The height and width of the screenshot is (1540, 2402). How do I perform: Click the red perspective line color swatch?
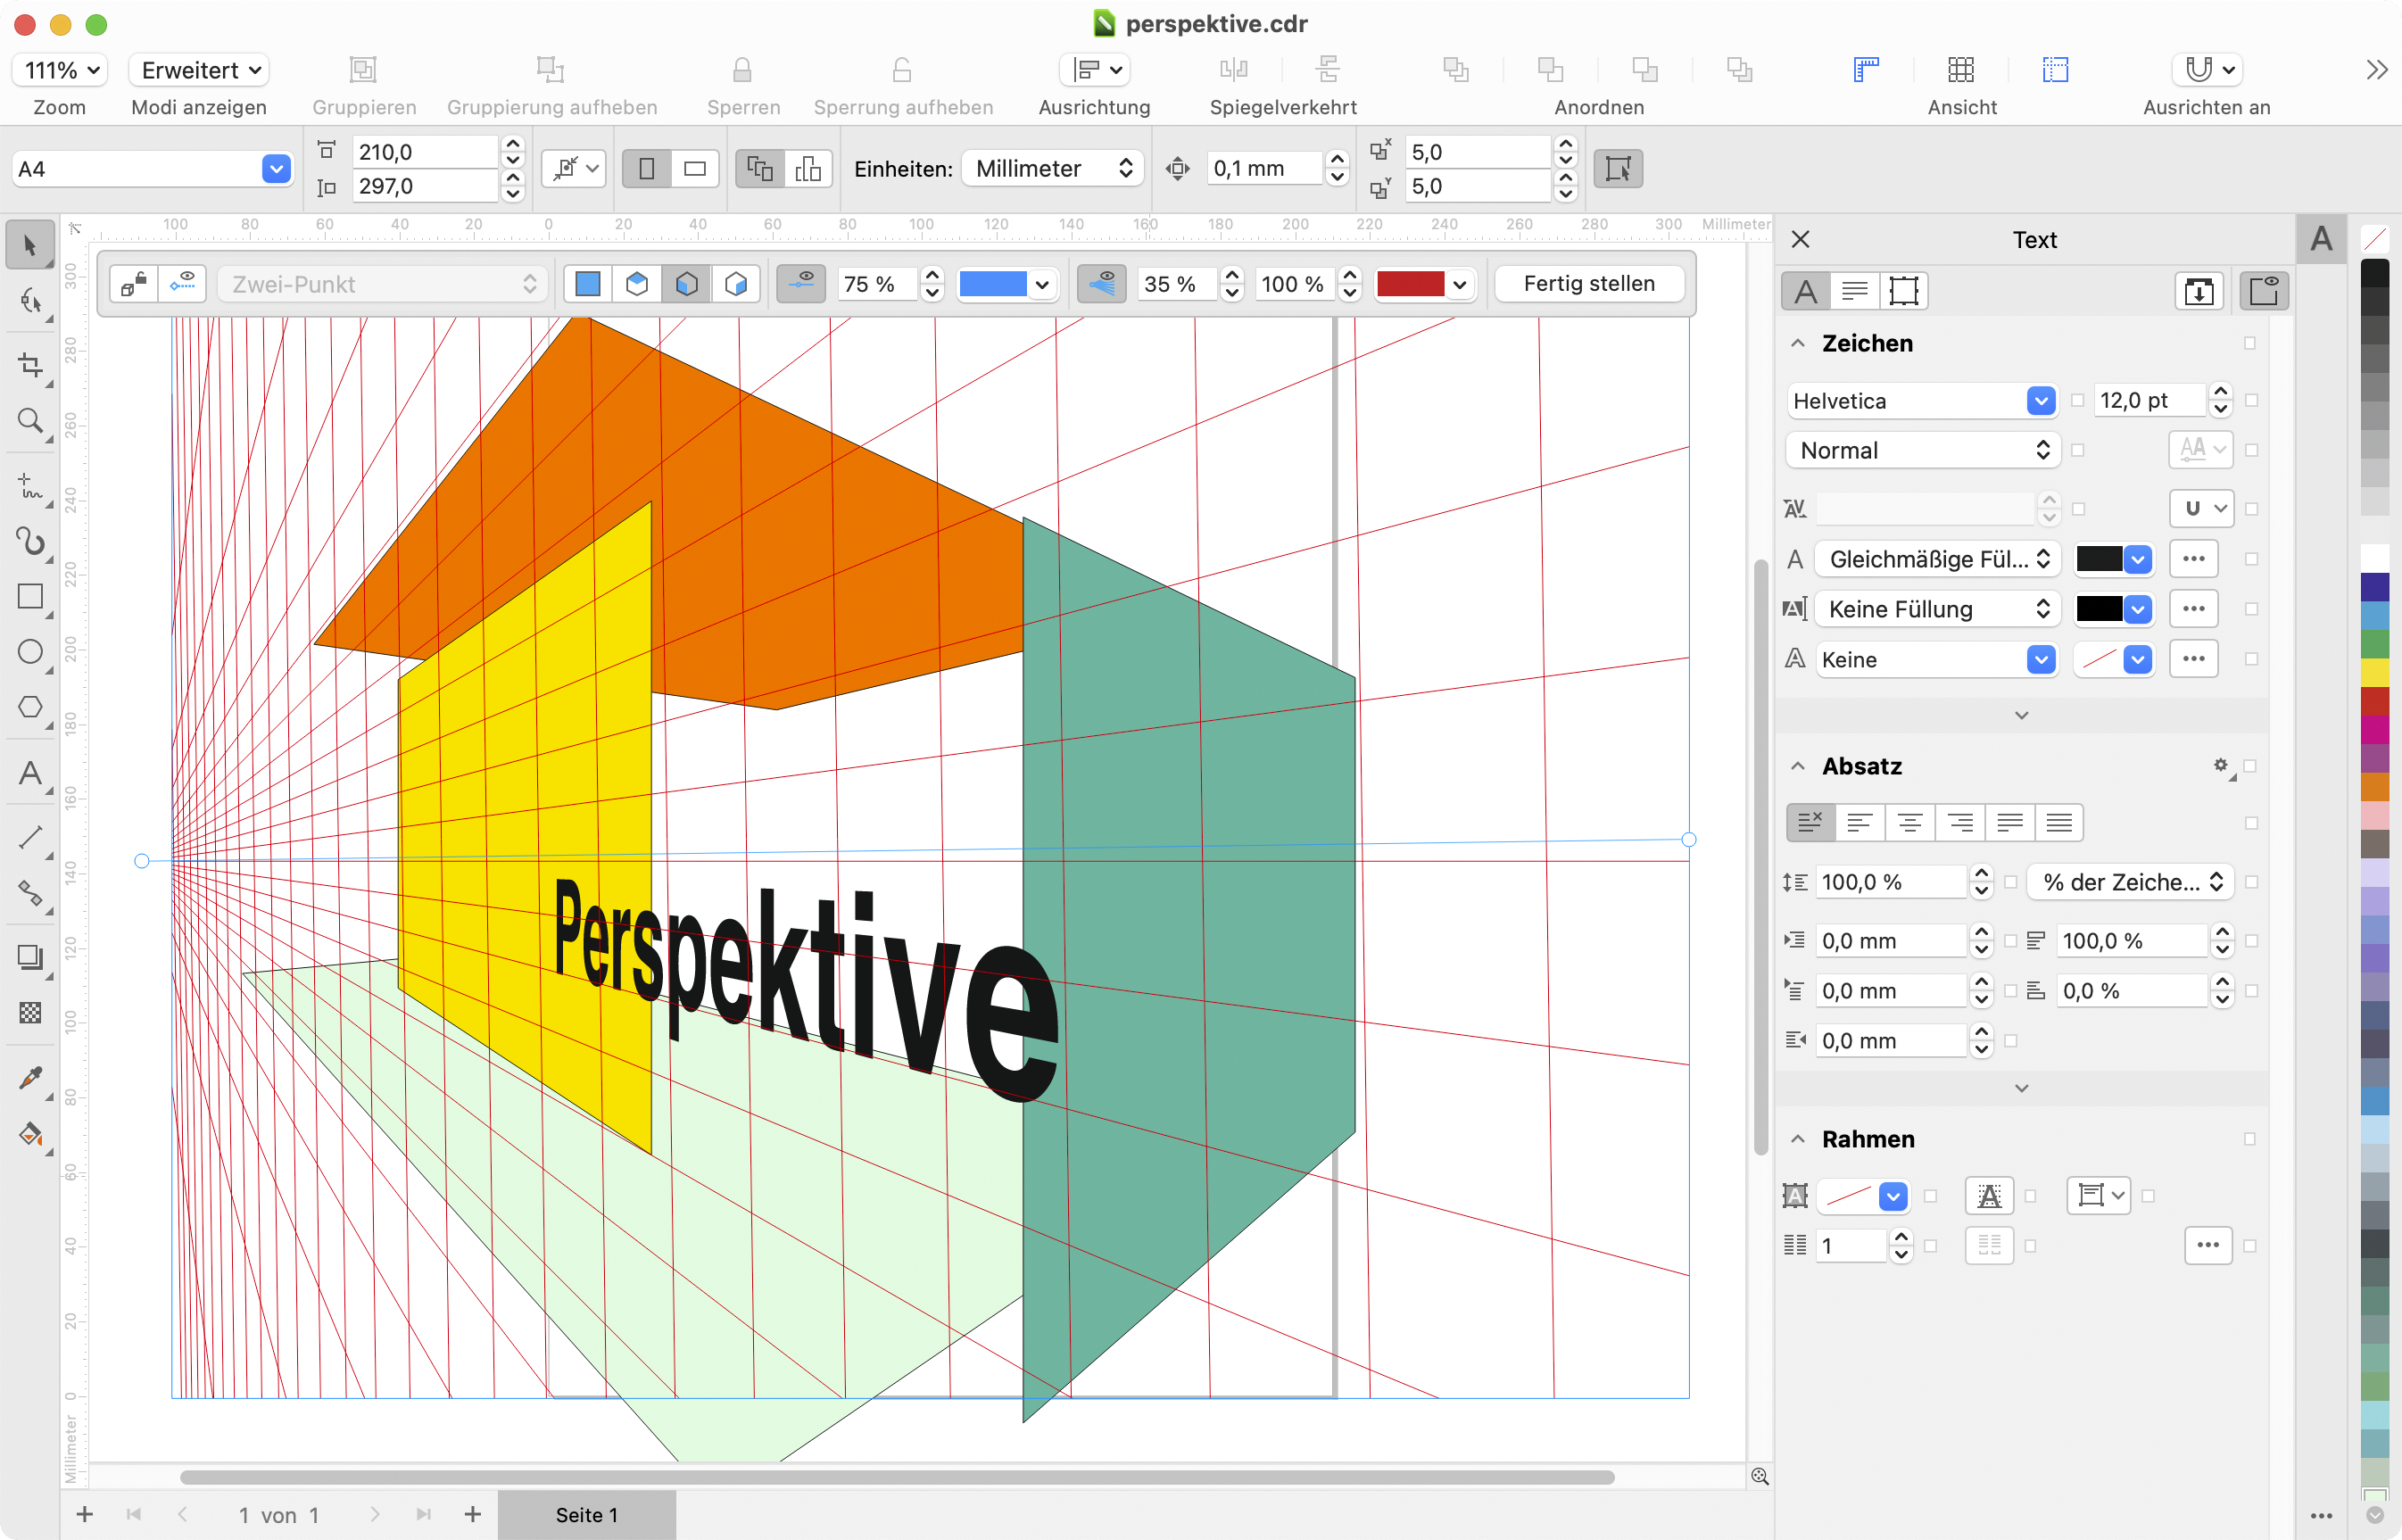pos(1409,284)
